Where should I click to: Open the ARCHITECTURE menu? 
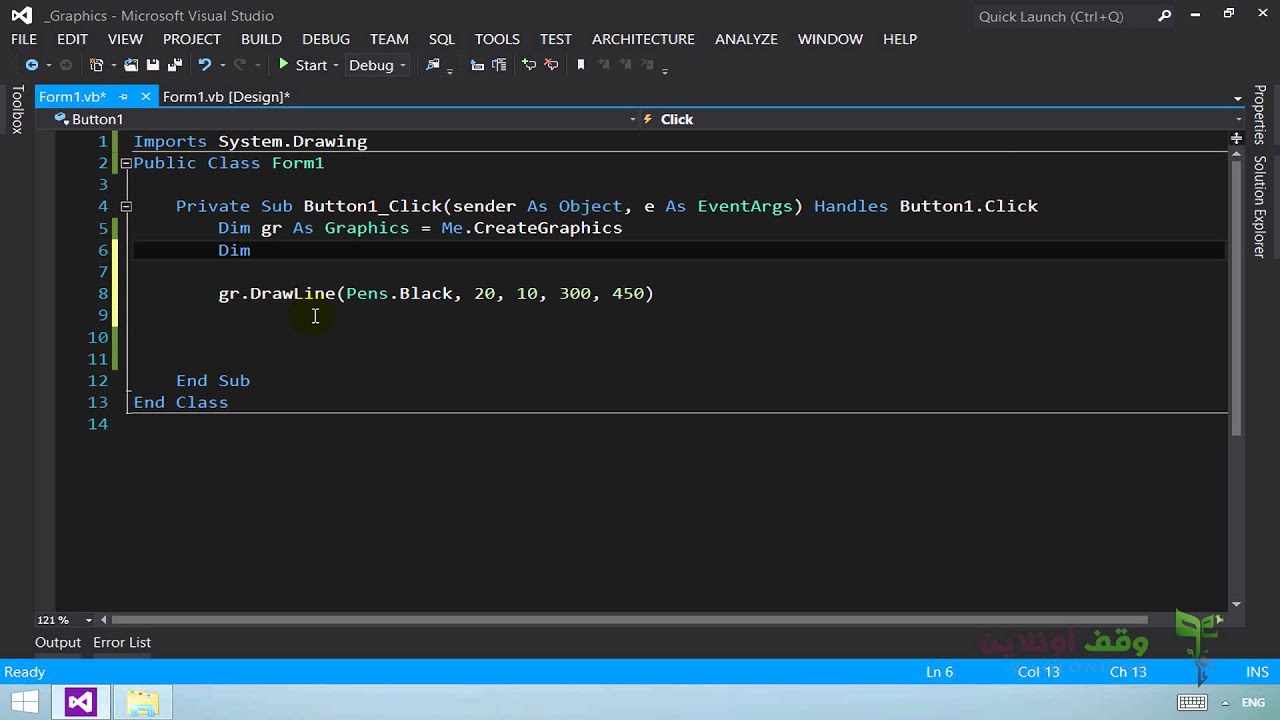[643, 39]
